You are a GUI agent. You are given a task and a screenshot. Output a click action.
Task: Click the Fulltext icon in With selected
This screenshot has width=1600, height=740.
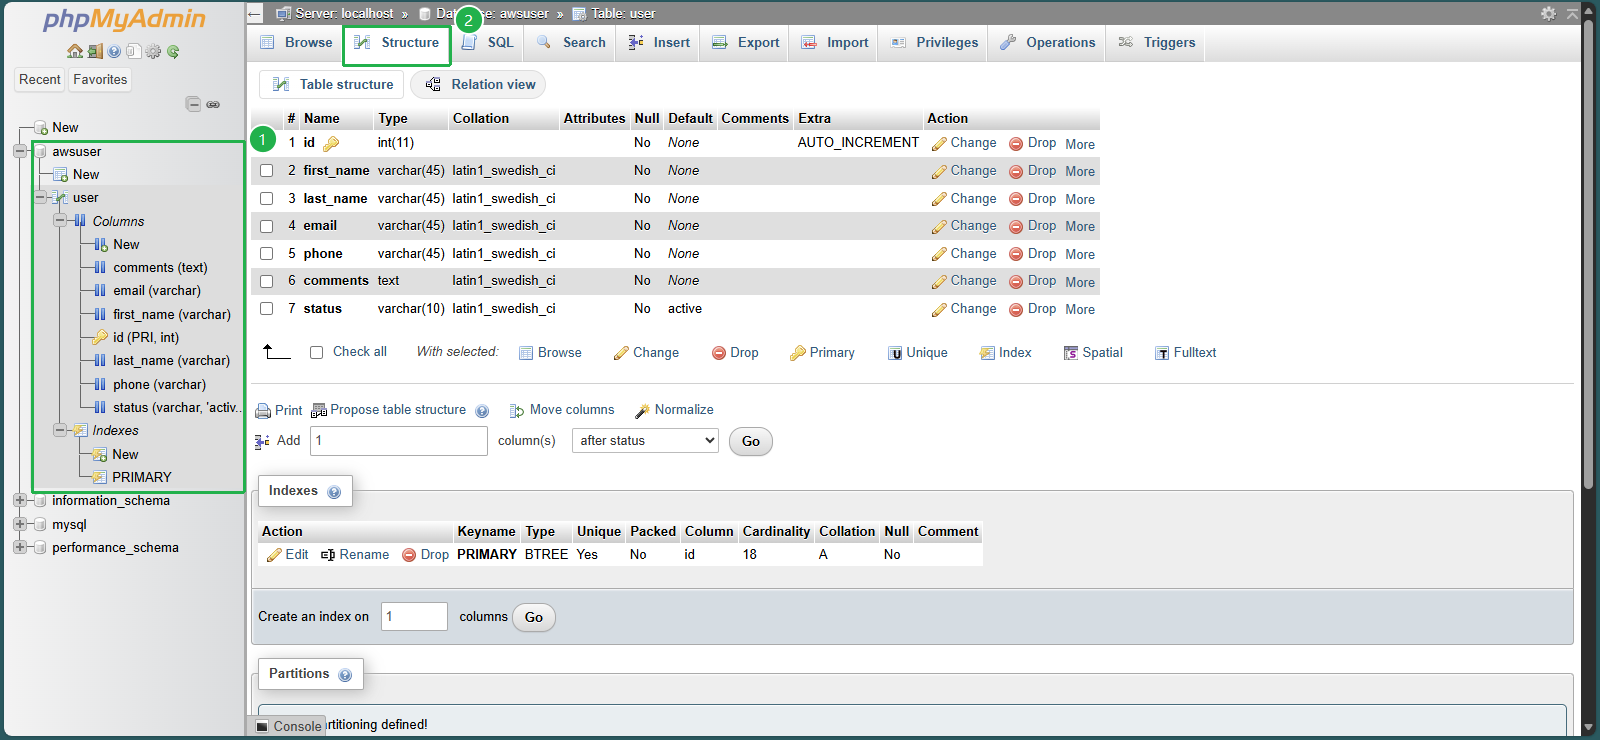point(1162,353)
